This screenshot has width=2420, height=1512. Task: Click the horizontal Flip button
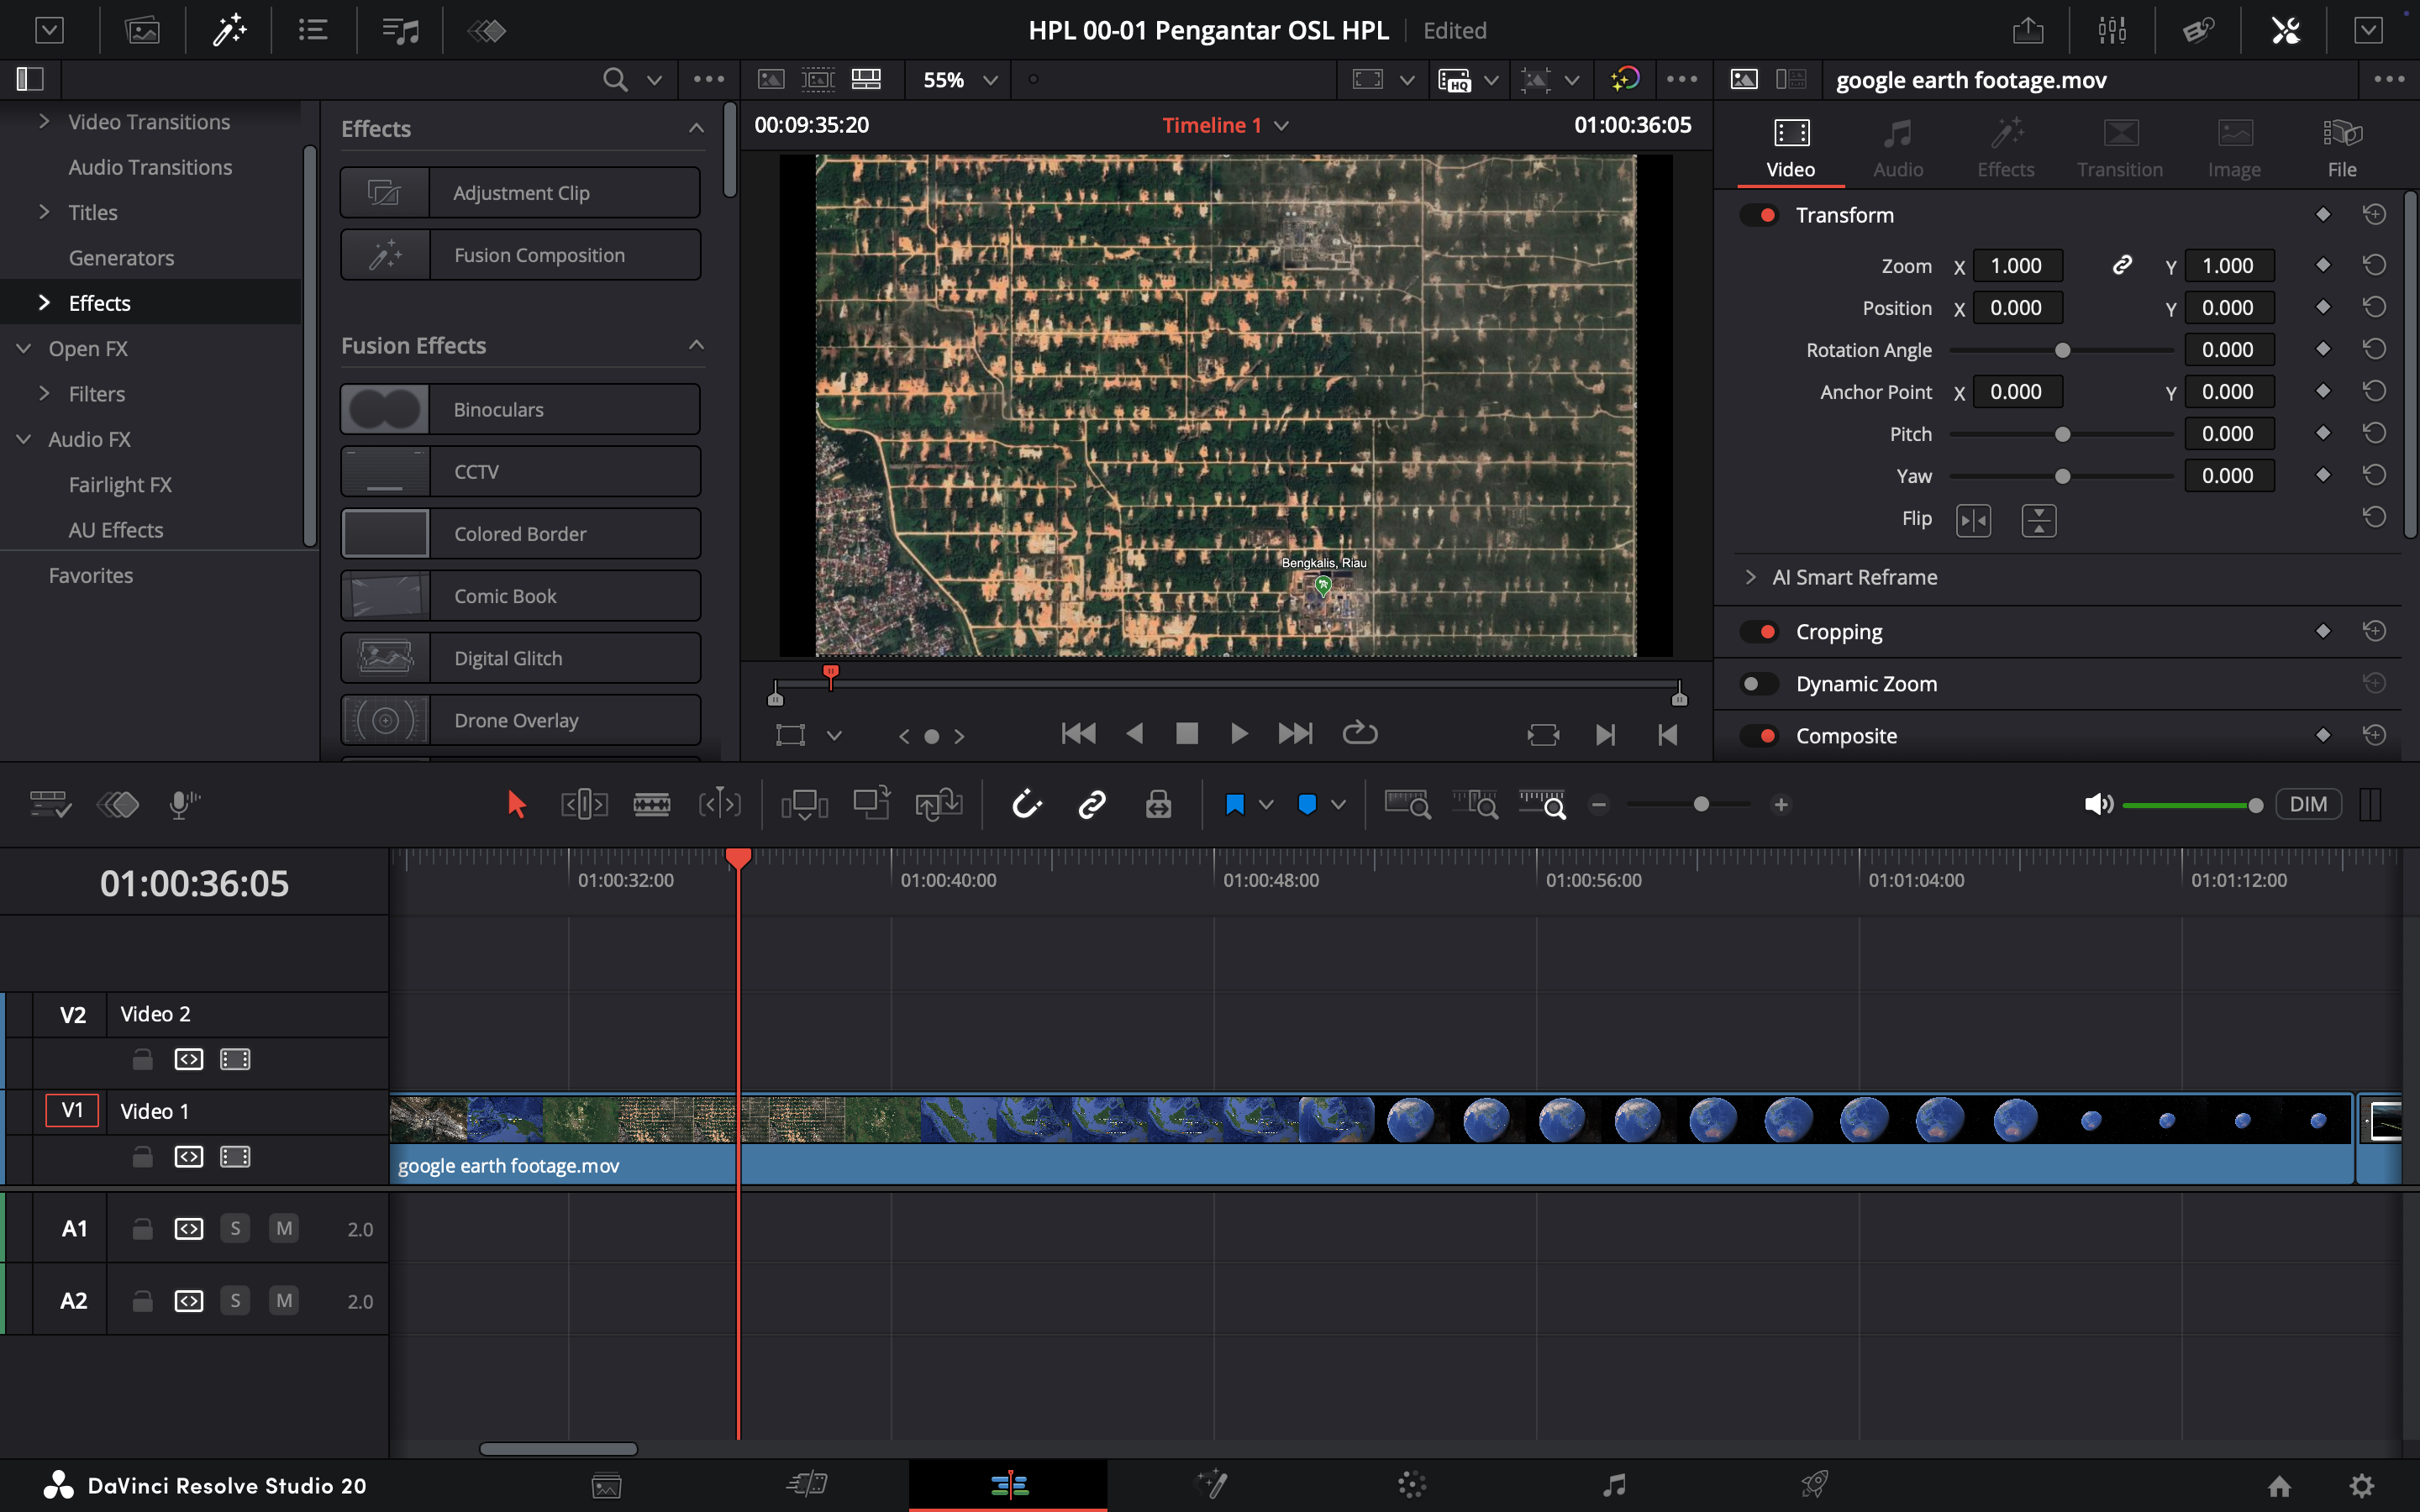pos(1973,520)
